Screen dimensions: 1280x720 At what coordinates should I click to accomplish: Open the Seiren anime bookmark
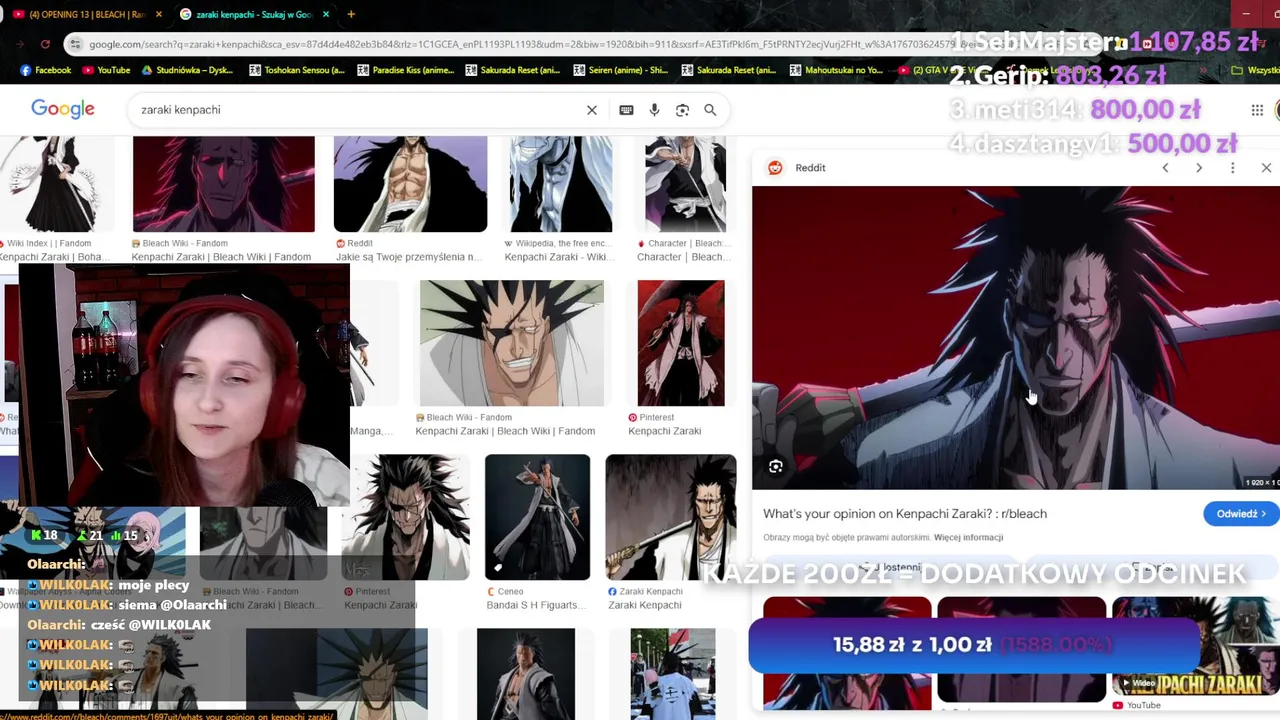point(621,70)
